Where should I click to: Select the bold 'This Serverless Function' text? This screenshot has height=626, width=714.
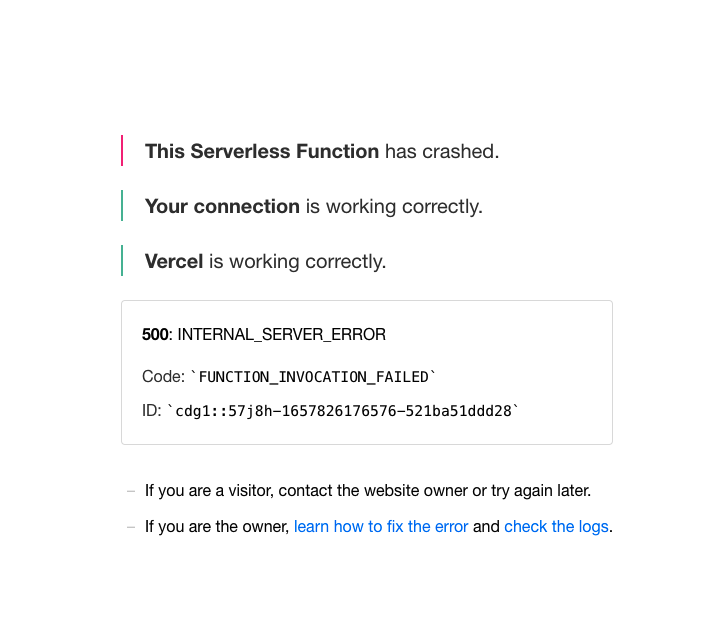tap(262, 151)
